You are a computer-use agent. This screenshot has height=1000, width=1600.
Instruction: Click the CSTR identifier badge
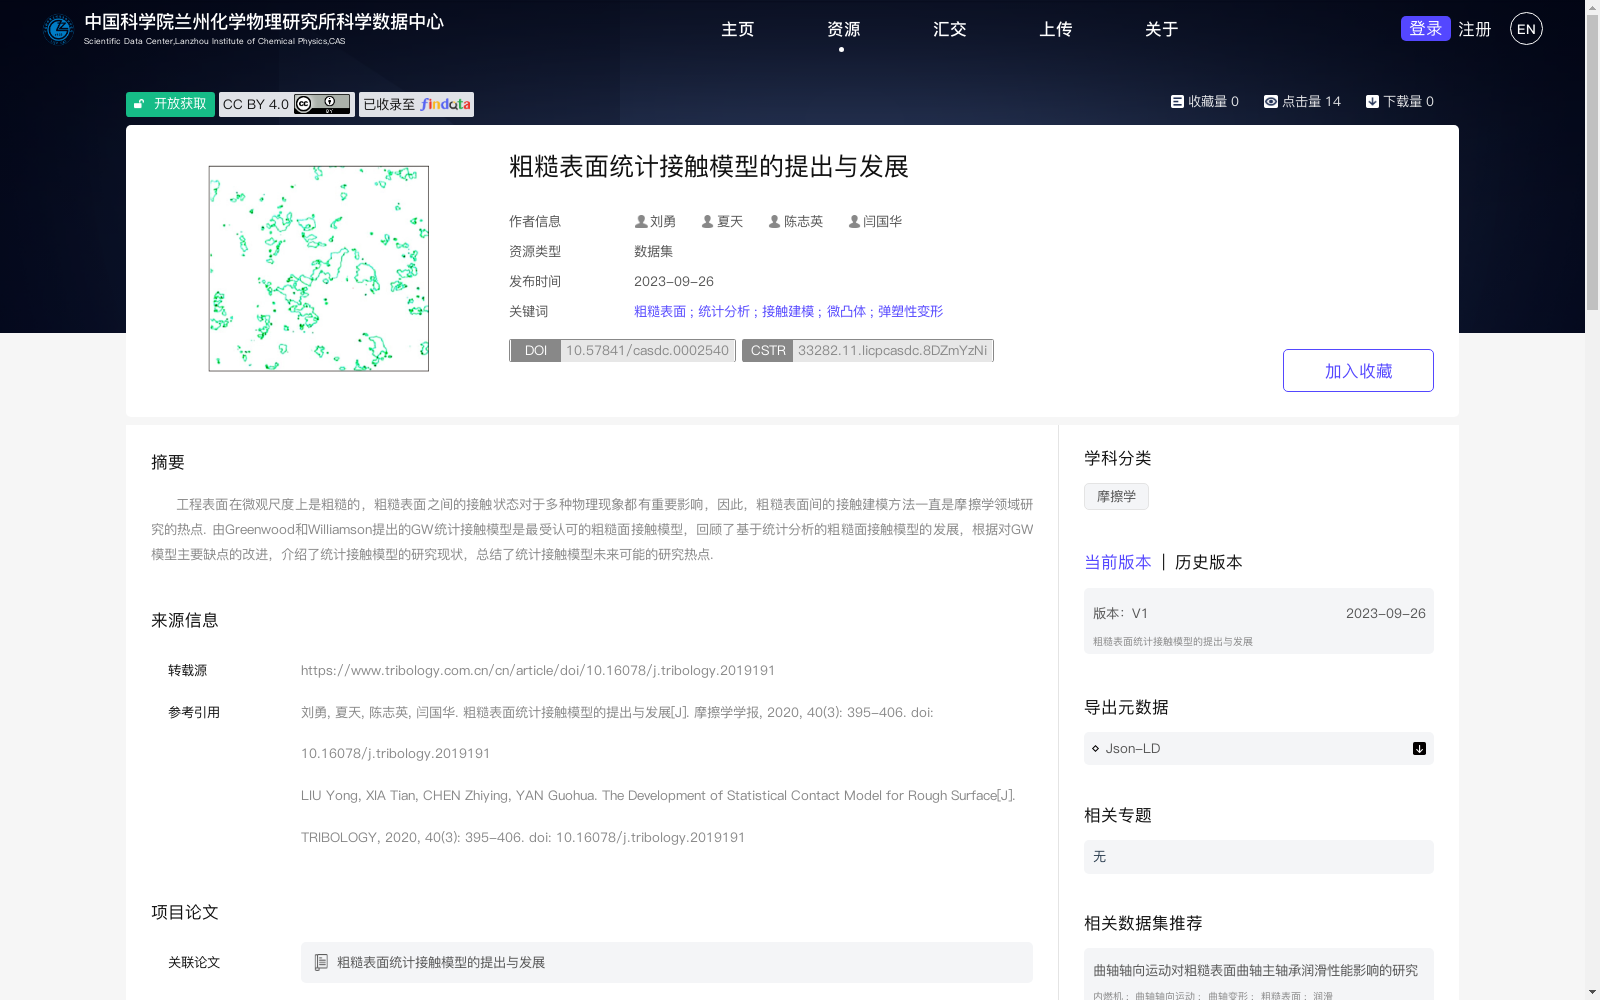tap(868, 350)
